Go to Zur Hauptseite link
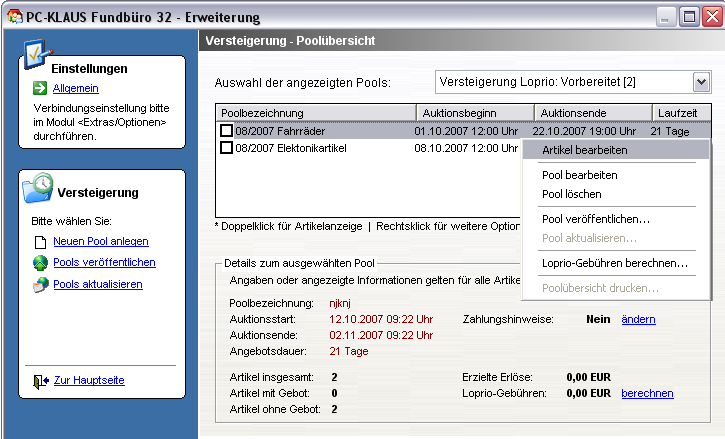725x439 pixels. point(89,381)
